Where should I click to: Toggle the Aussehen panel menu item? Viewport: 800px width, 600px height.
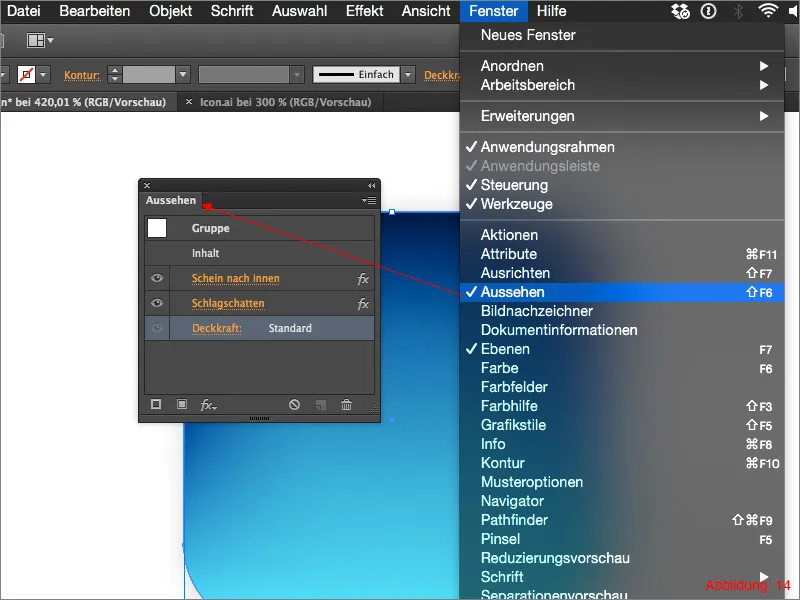622,292
